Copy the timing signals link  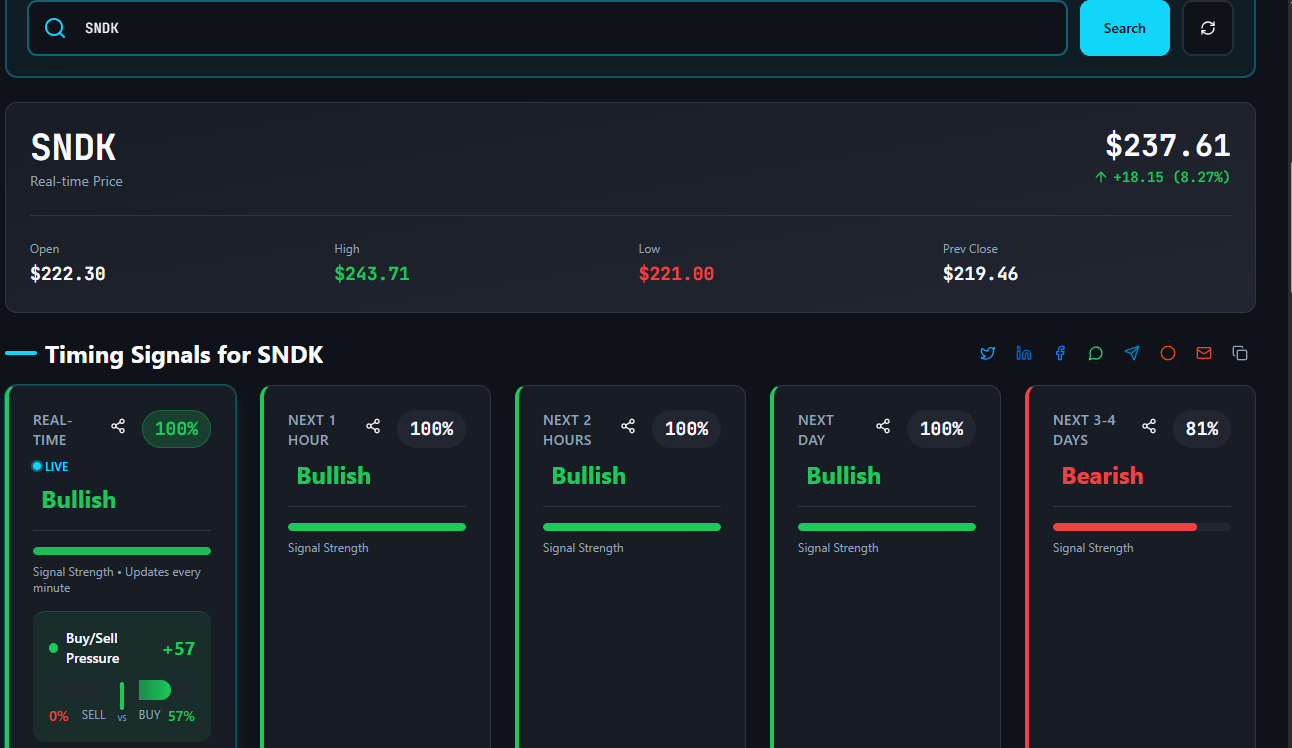[x=1240, y=353]
